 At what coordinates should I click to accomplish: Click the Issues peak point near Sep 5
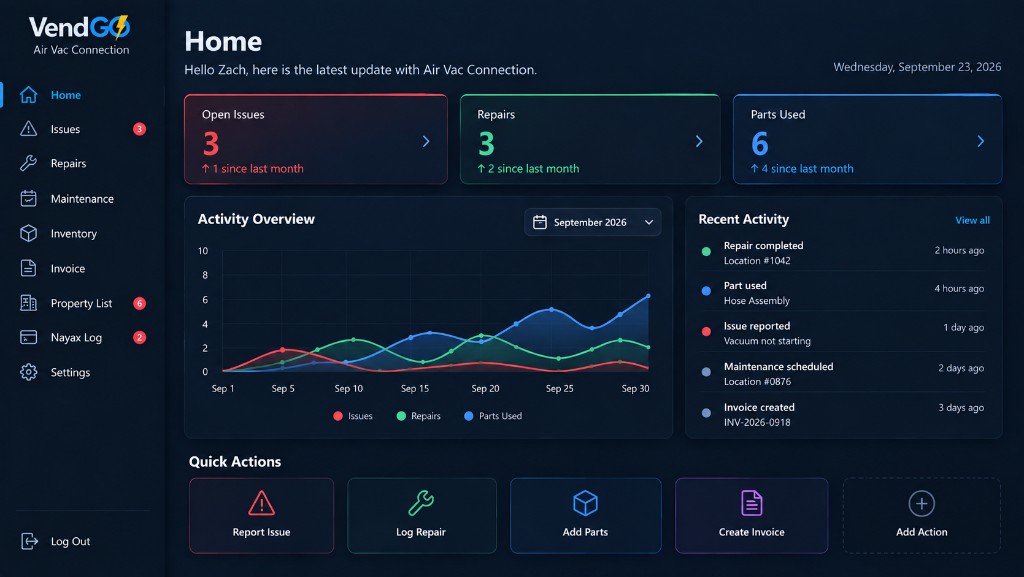tap(282, 350)
